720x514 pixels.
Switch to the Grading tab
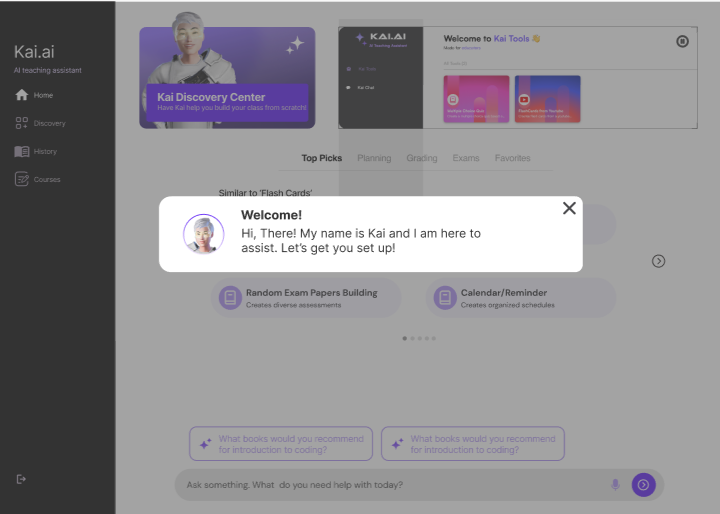click(x=422, y=158)
